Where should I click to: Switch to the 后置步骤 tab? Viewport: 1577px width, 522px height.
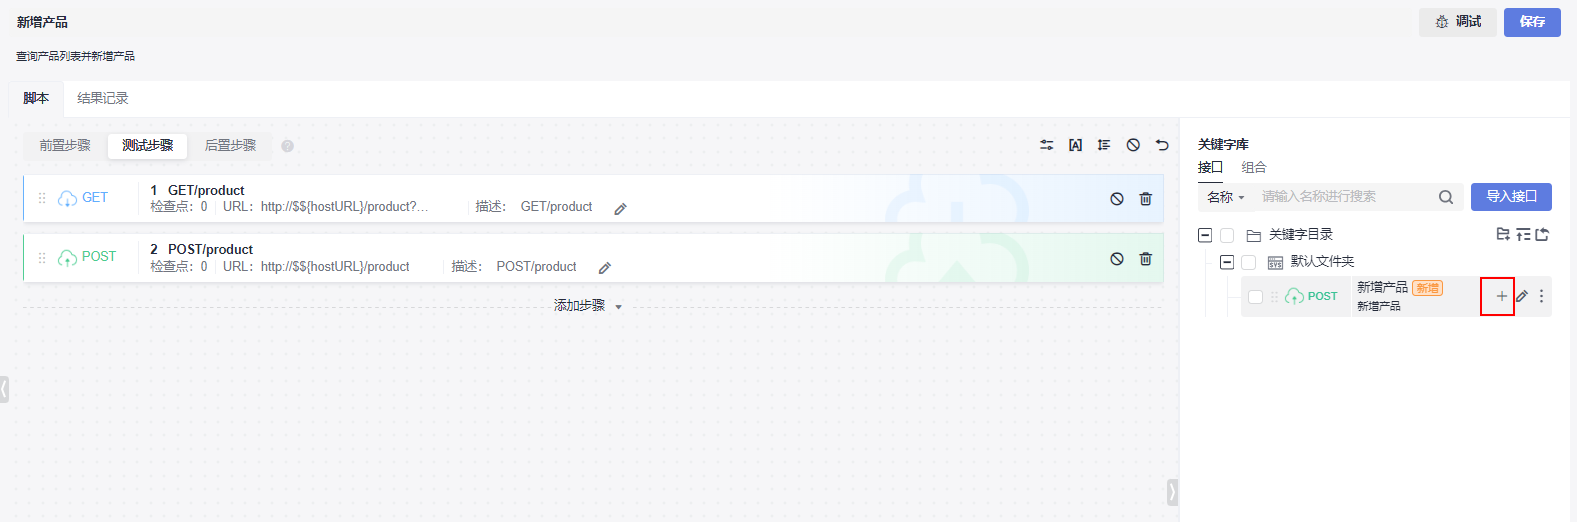[230, 145]
